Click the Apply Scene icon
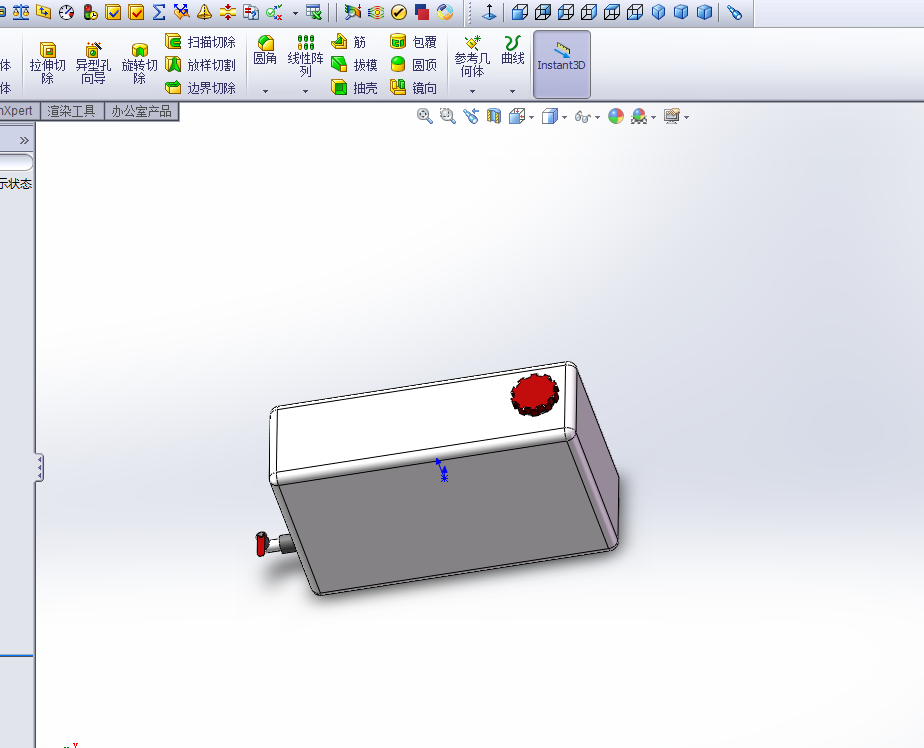924x748 pixels. (x=639, y=116)
